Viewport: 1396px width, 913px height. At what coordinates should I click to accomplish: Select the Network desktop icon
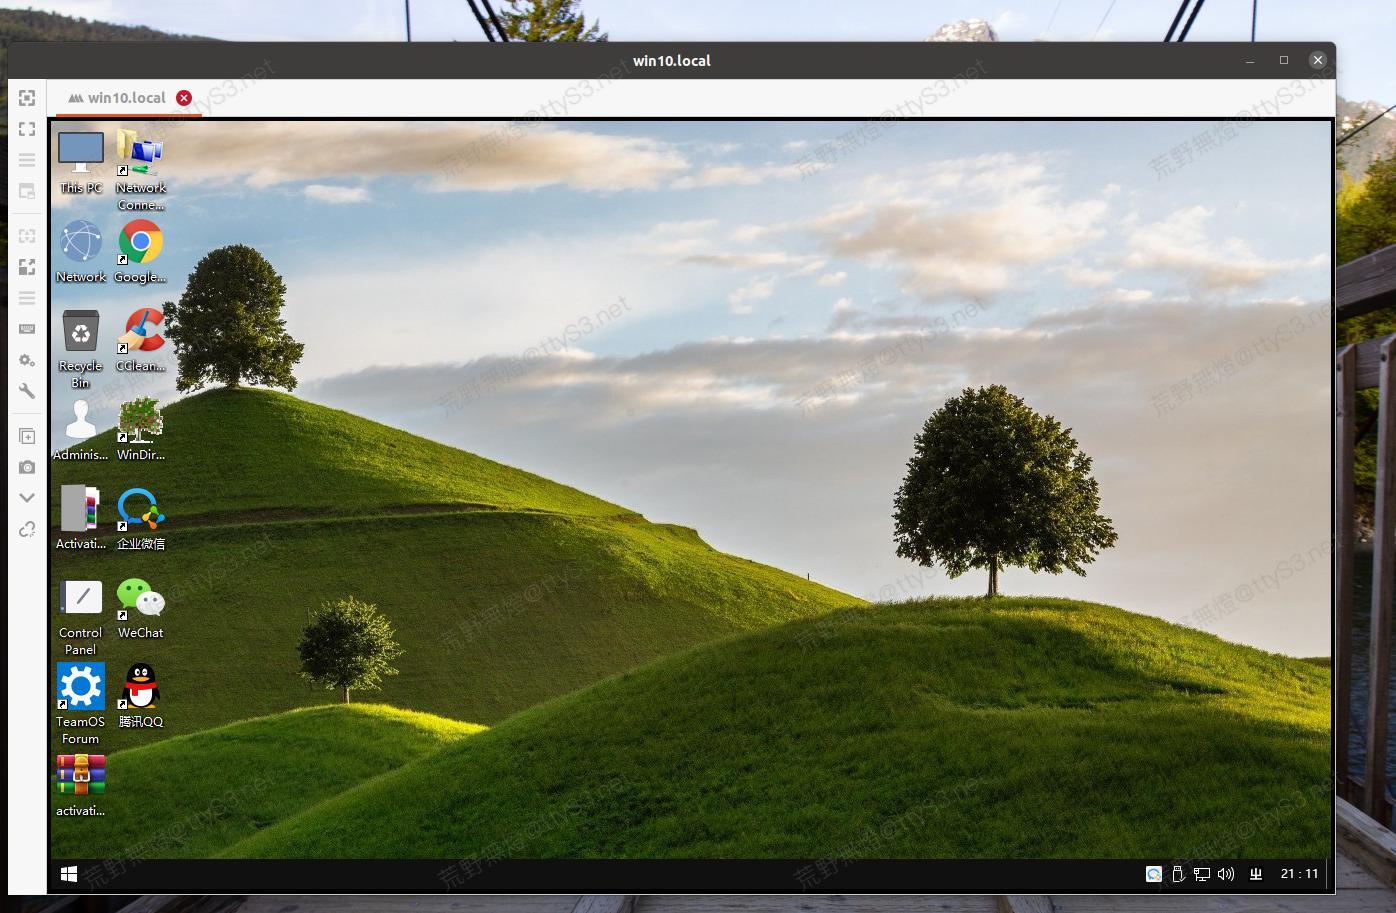click(x=81, y=251)
